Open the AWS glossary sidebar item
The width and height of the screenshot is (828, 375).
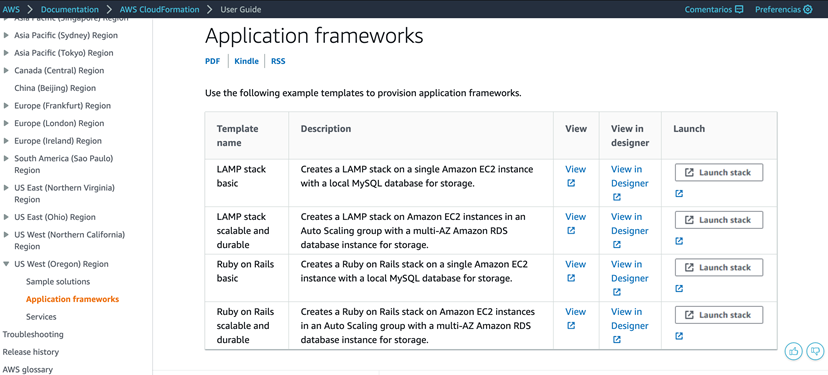pos(27,370)
